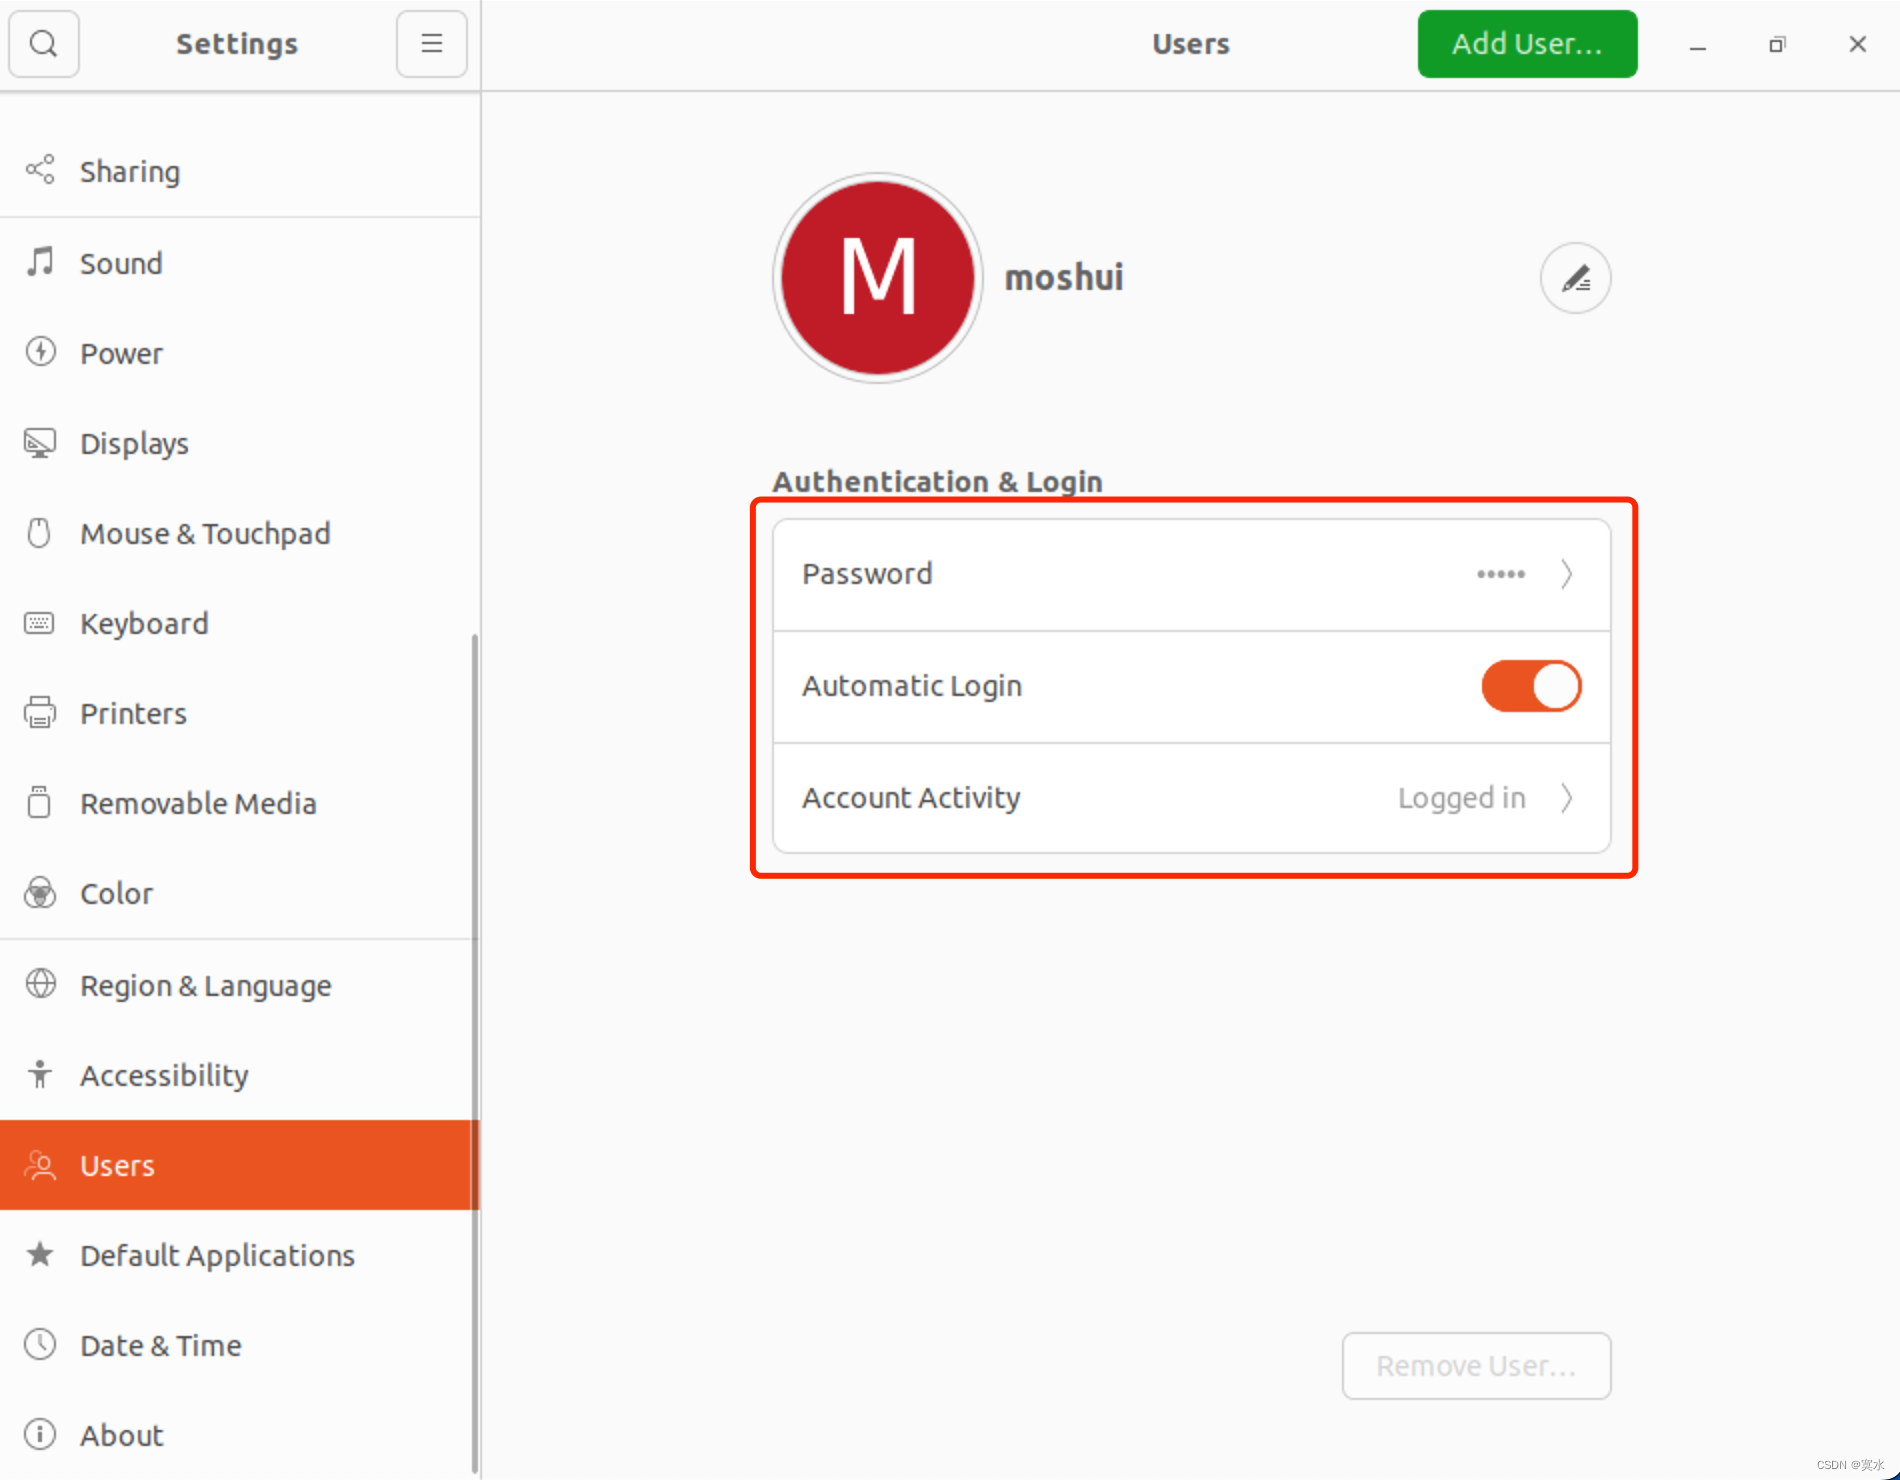Click the Automatic Login label

pos(912,686)
